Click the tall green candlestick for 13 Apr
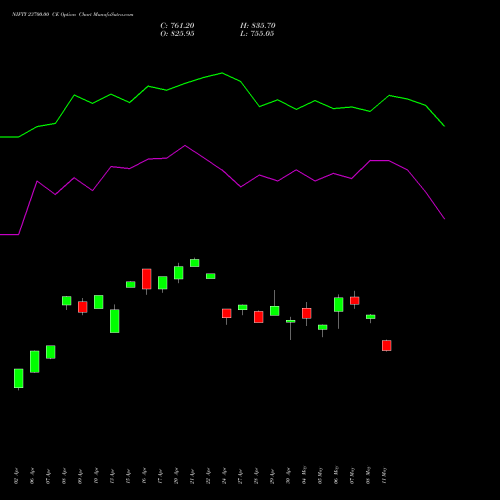The width and height of the screenshot is (500, 500). tap(115, 321)
